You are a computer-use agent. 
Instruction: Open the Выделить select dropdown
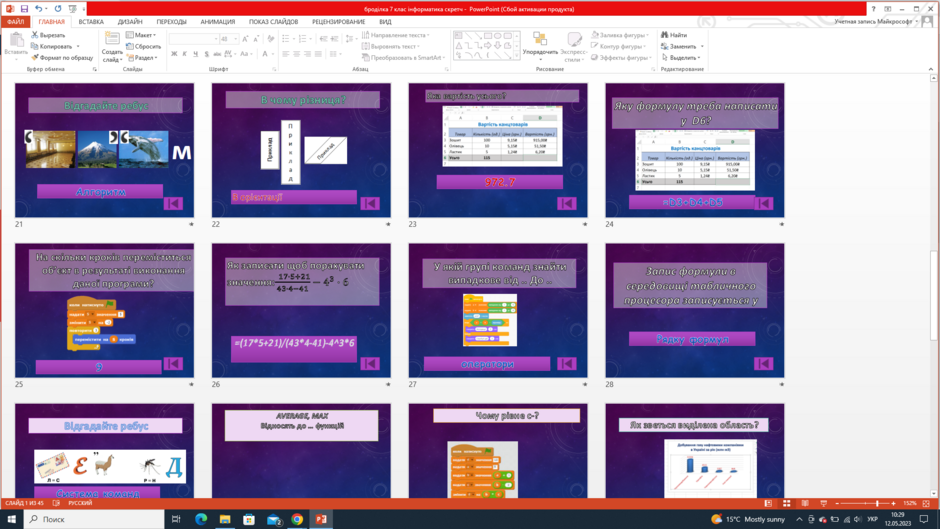[681, 58]
